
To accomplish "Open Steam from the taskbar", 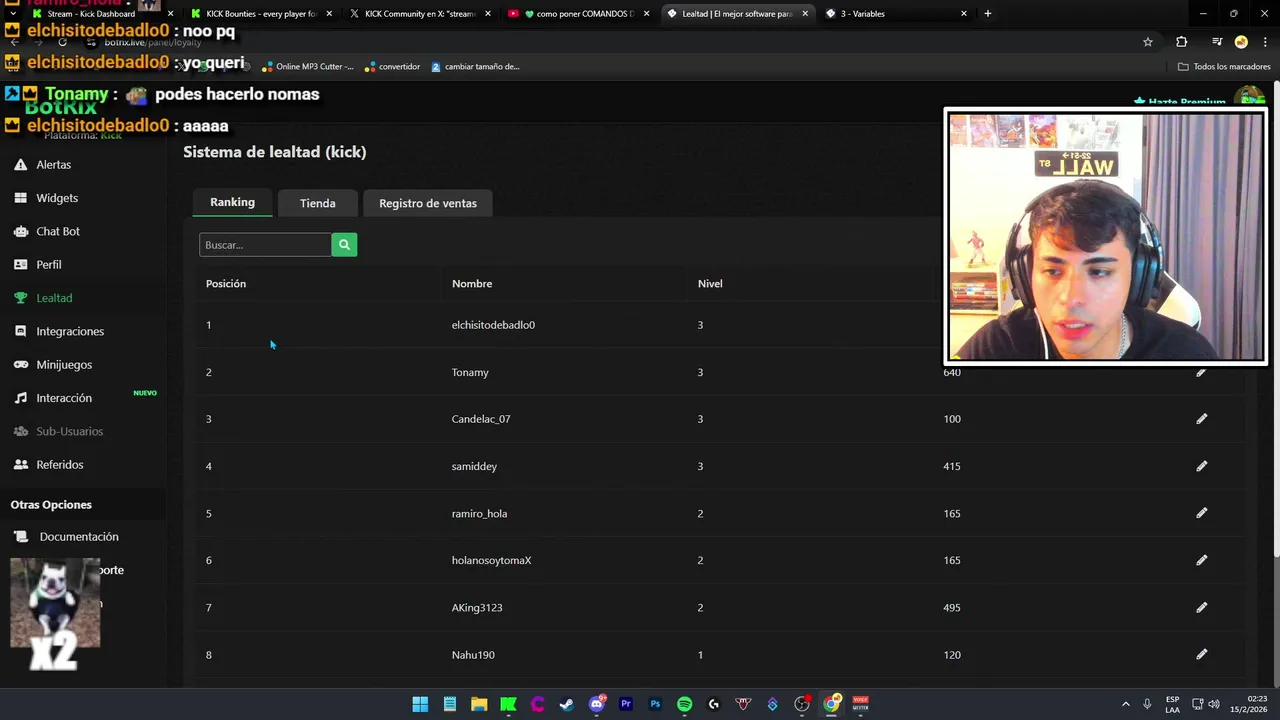I will (567, 704).
